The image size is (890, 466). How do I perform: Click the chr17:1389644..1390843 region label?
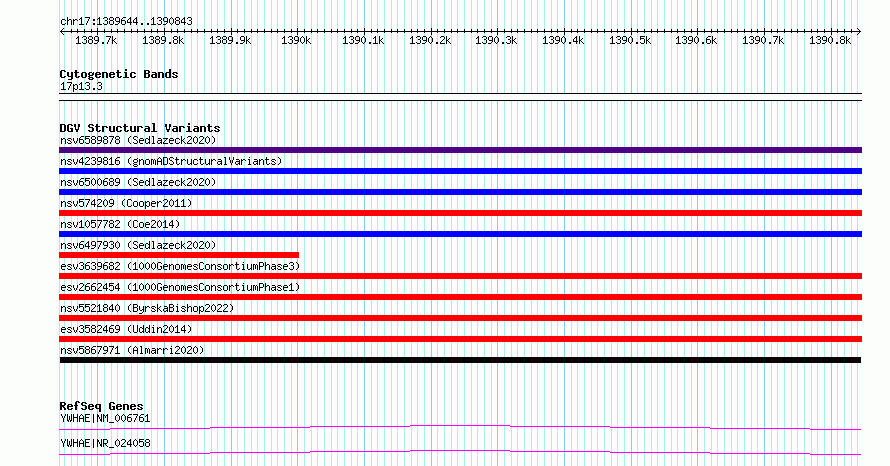(126, 21)
